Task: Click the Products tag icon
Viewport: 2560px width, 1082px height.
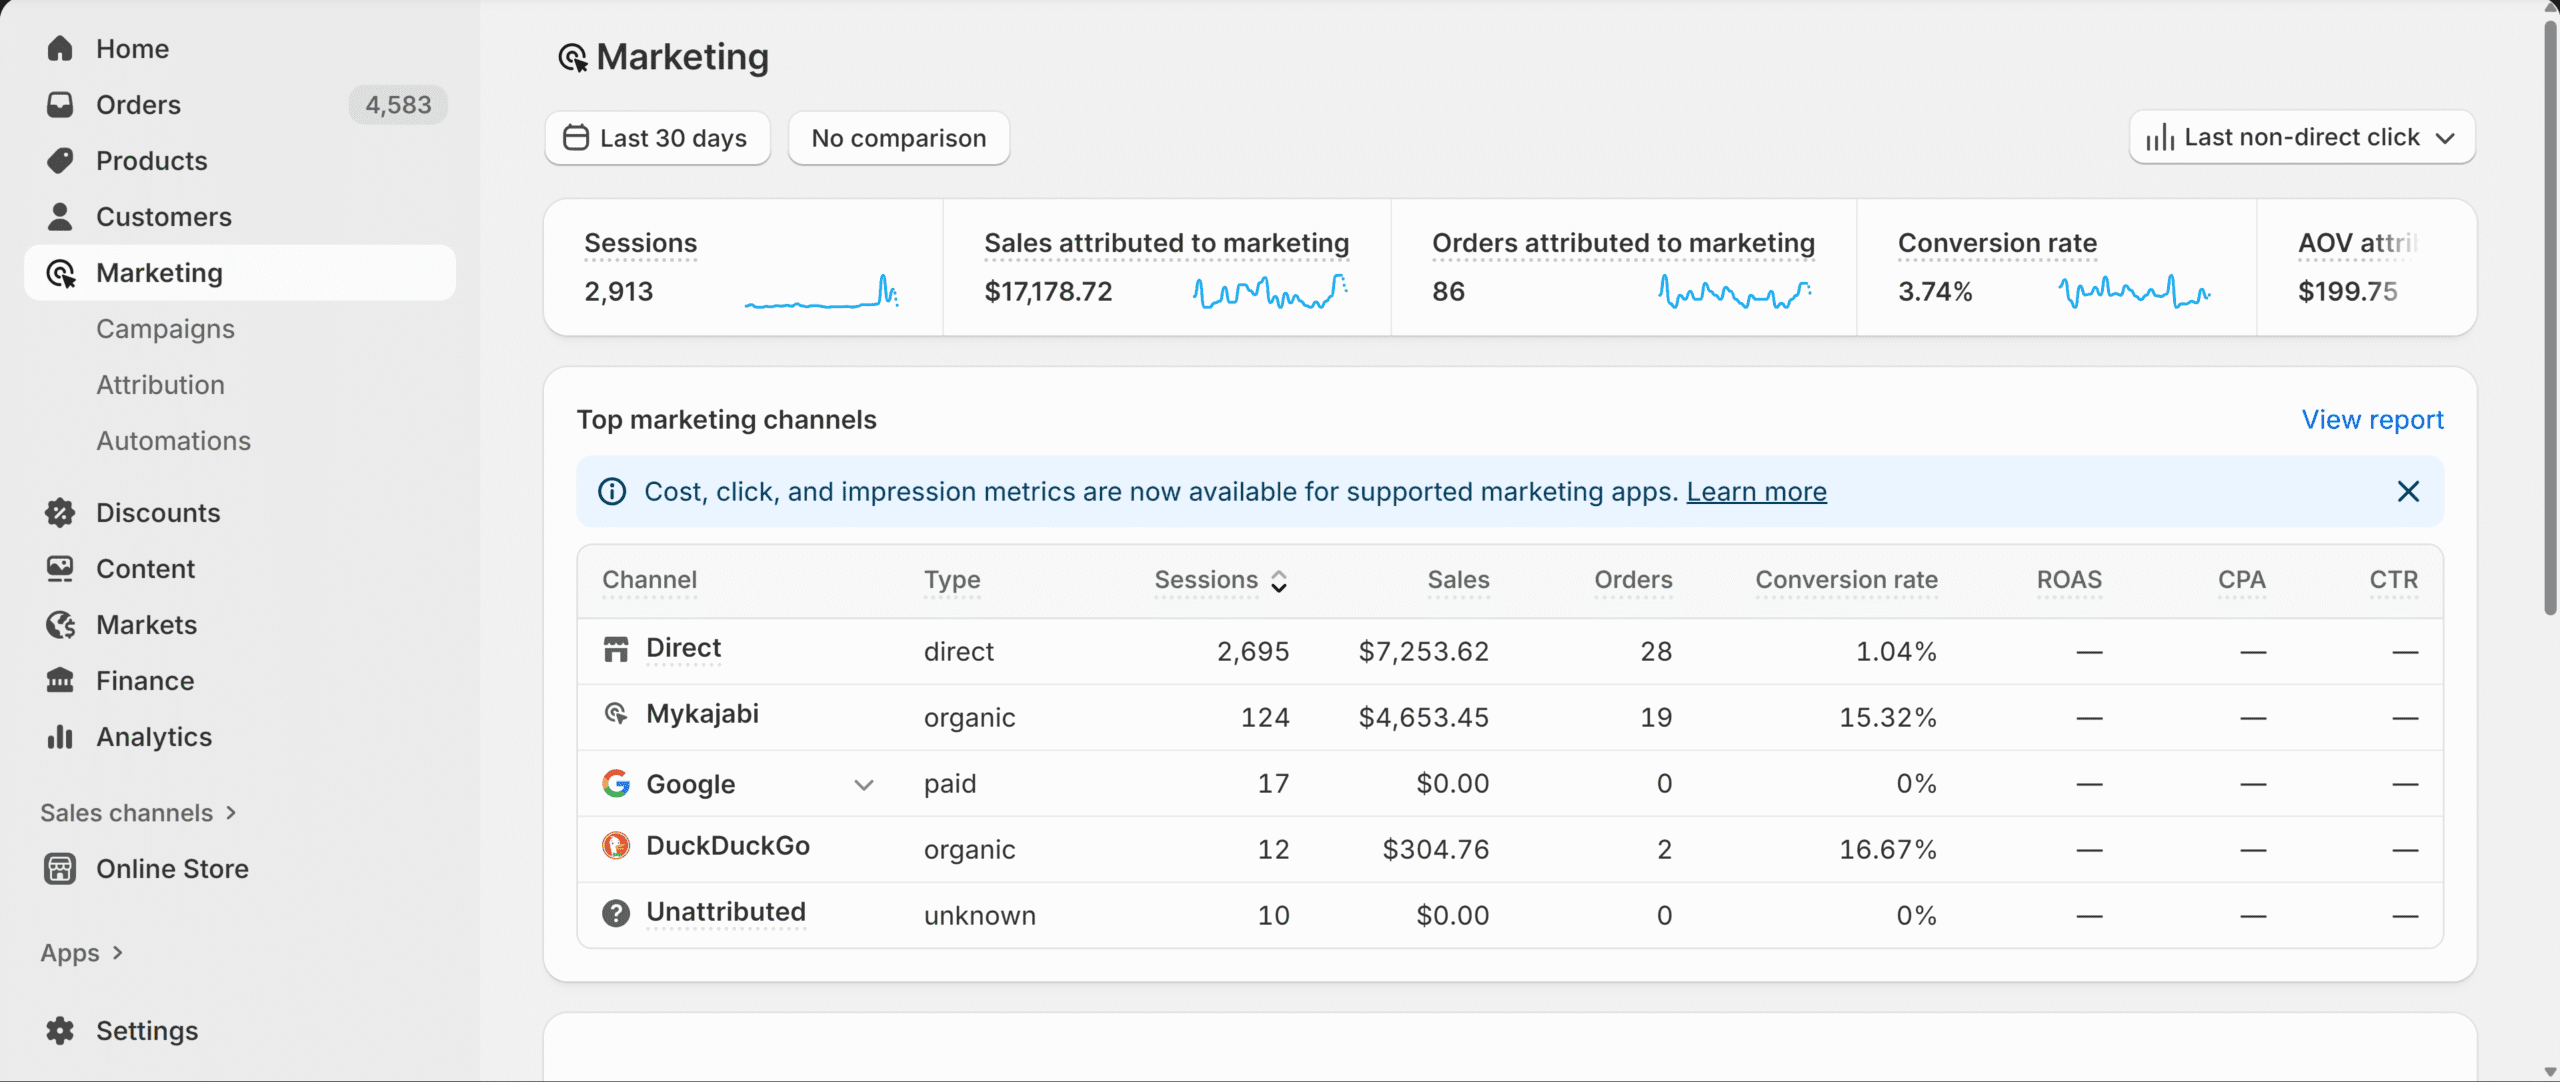Action: click(60, 161)
